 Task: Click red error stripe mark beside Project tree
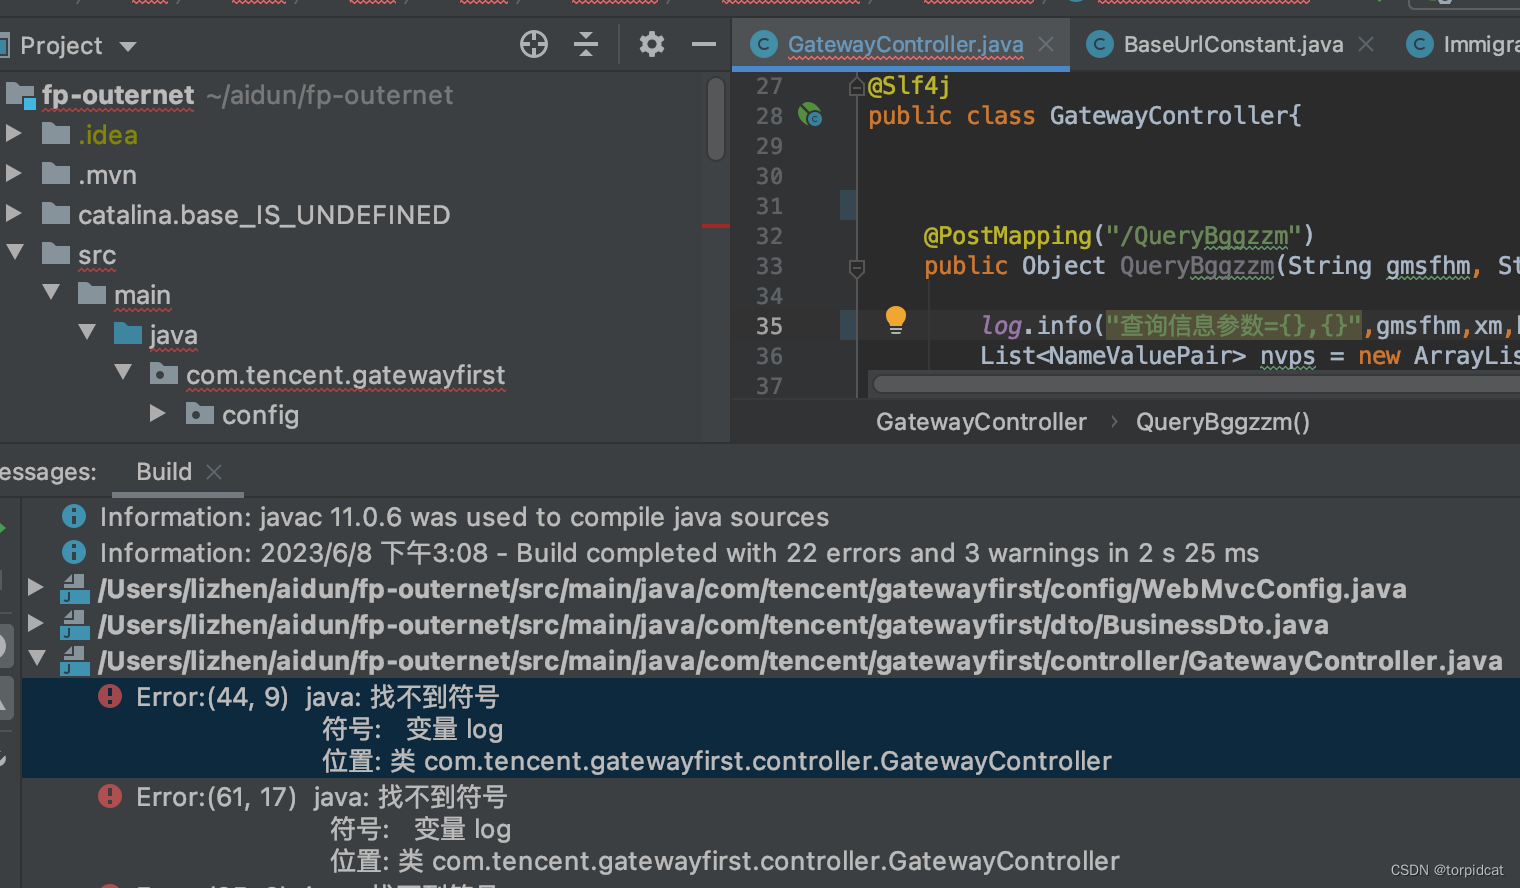tap(716, 226)
